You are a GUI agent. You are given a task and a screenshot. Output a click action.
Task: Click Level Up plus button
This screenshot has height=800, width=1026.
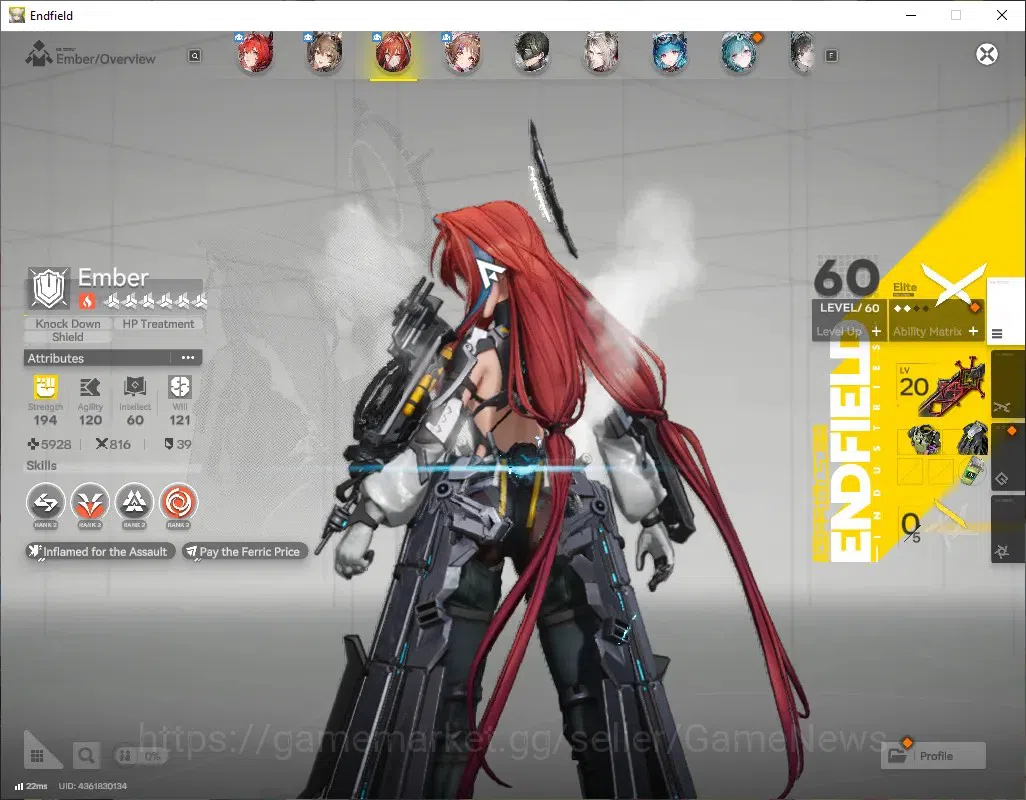876,331
